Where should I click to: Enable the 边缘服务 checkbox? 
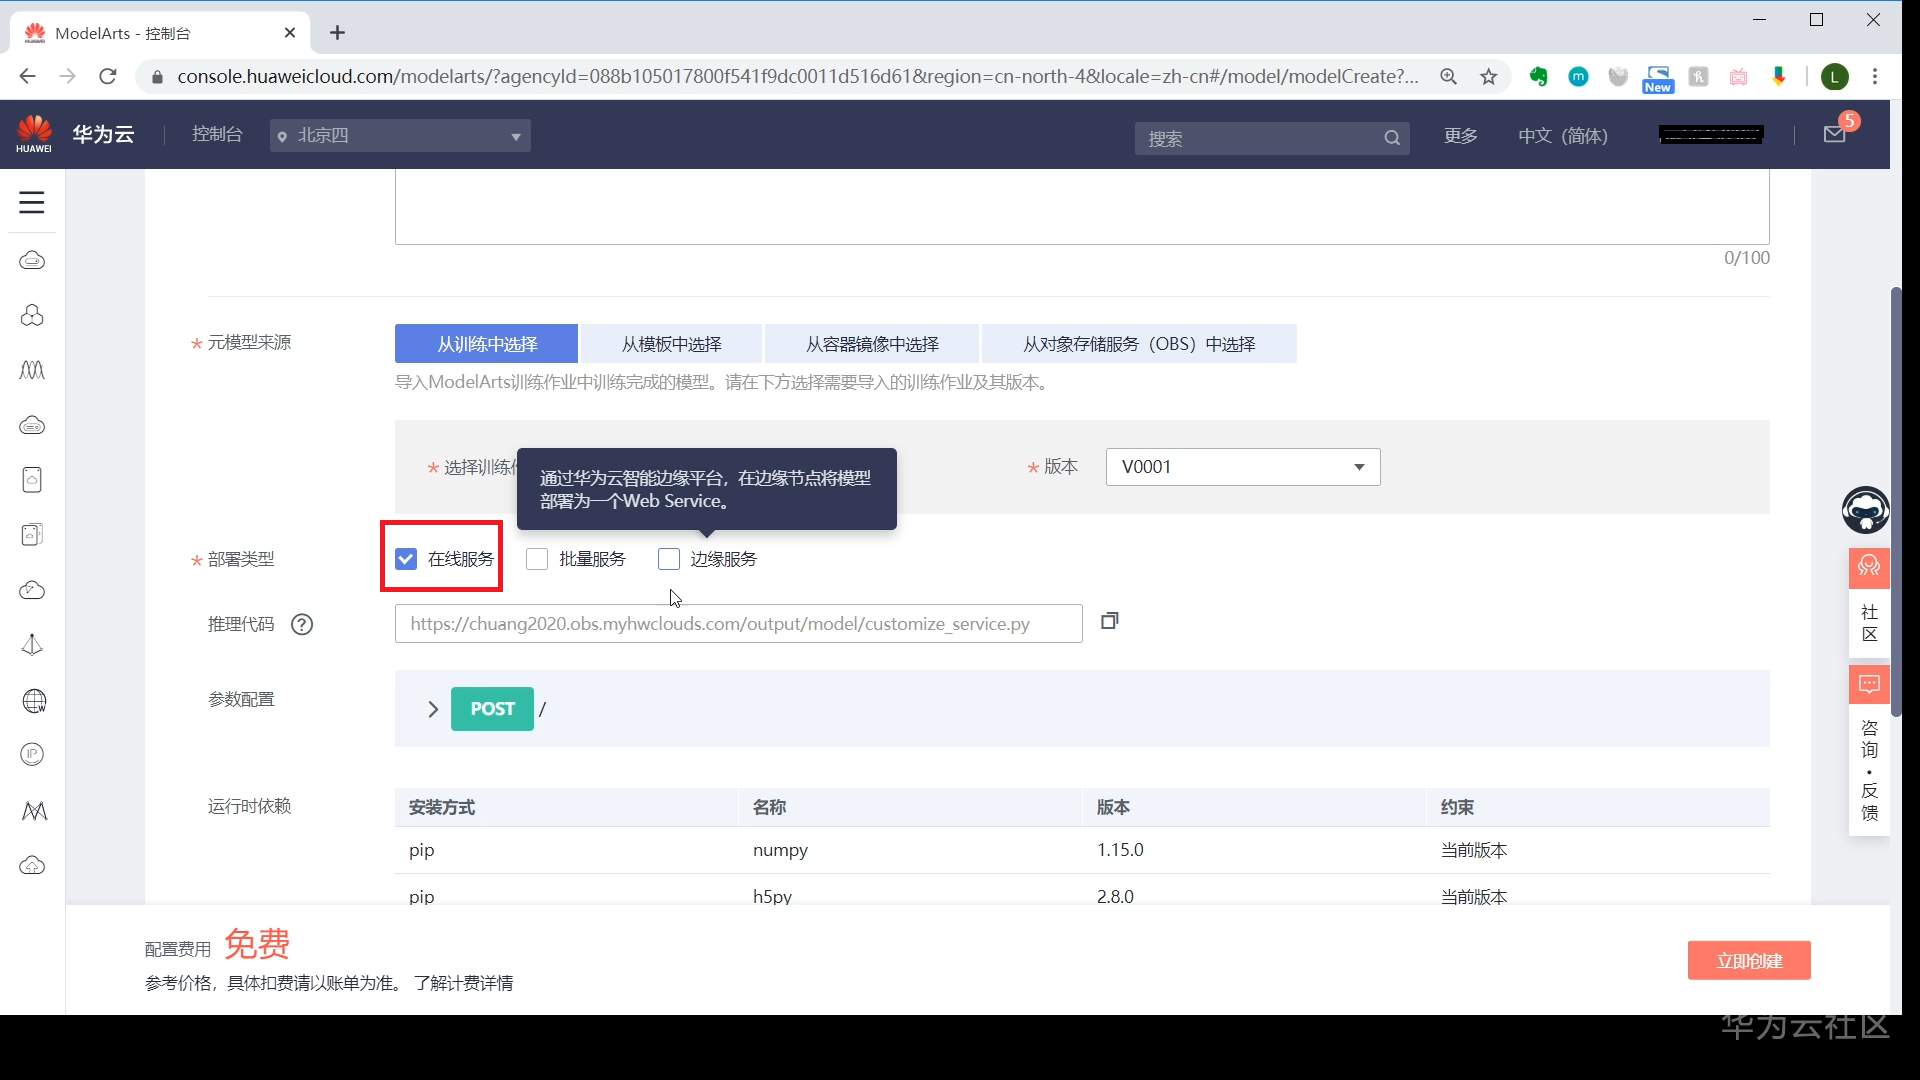click(x=669, y=559)
